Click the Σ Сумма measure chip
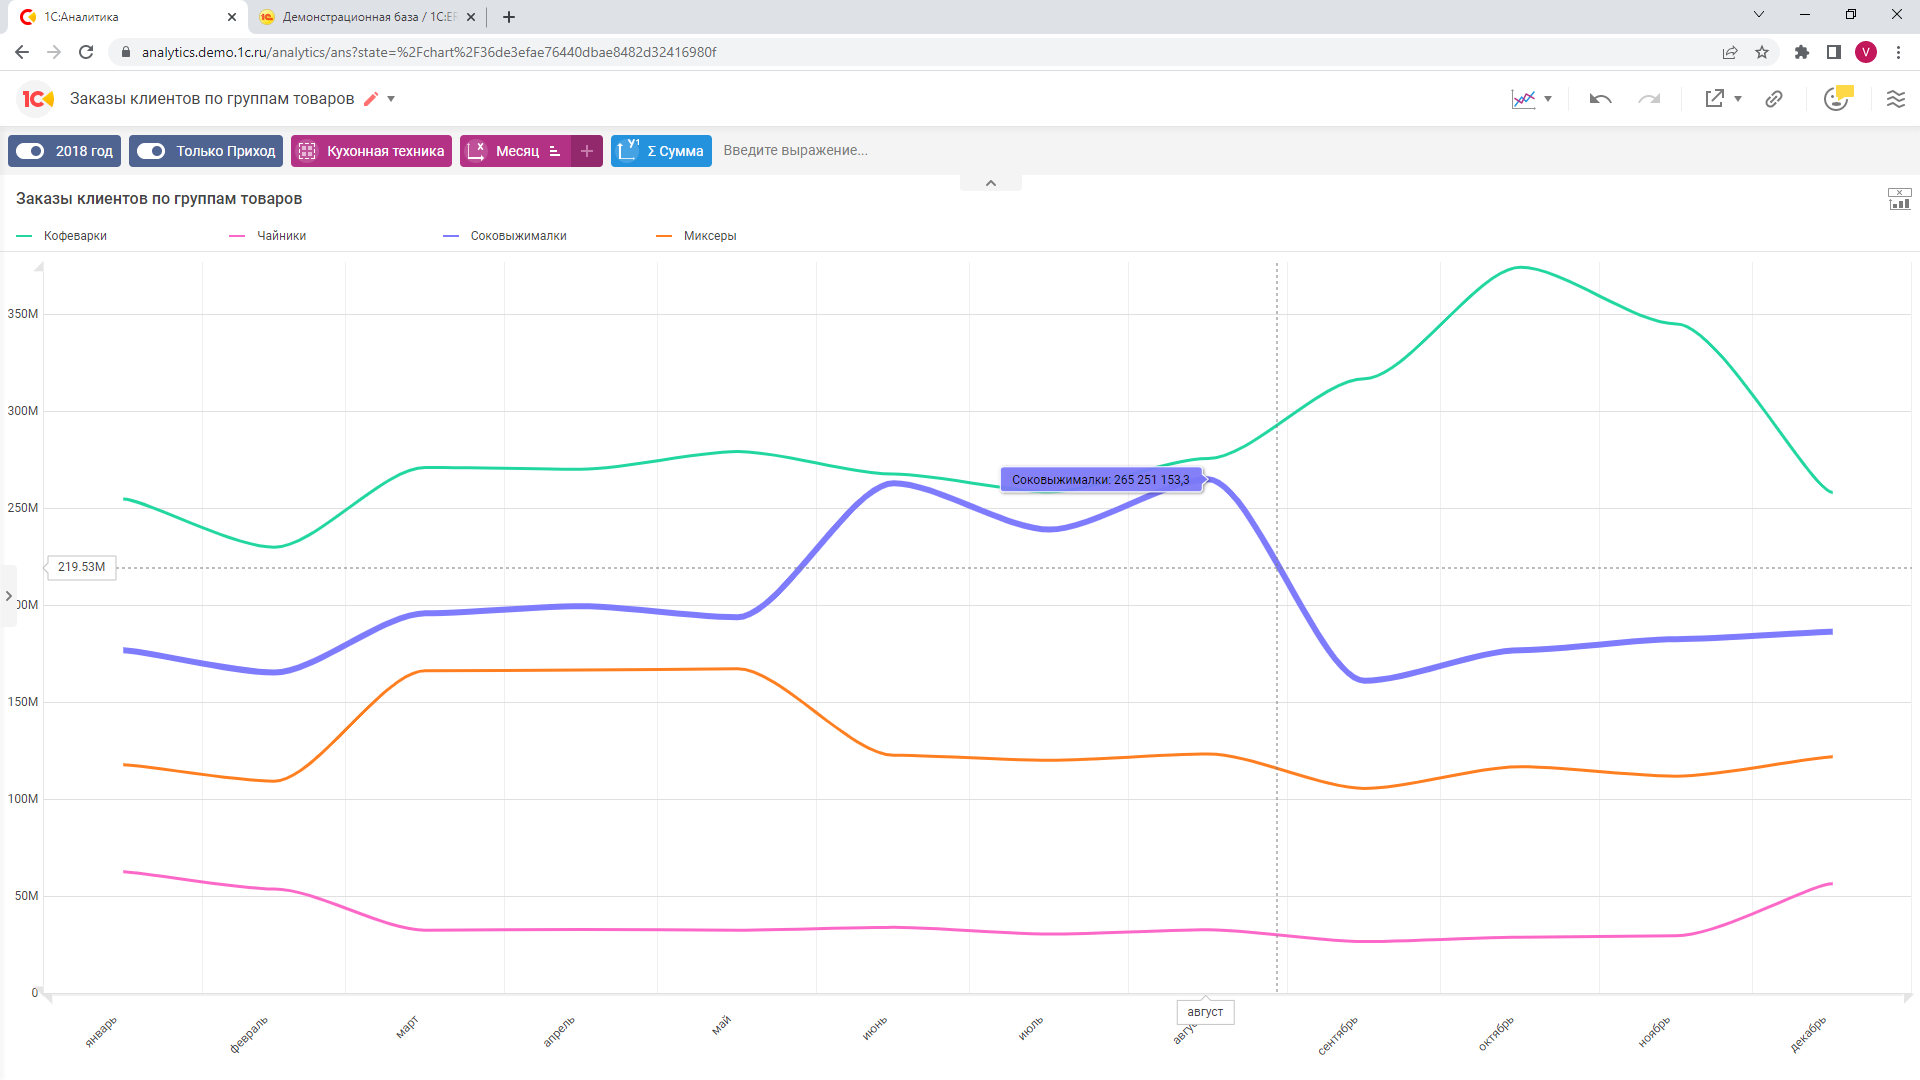Image resolution: width=1920 pixels, height=1080 pixels. click(x=662, y=151)
